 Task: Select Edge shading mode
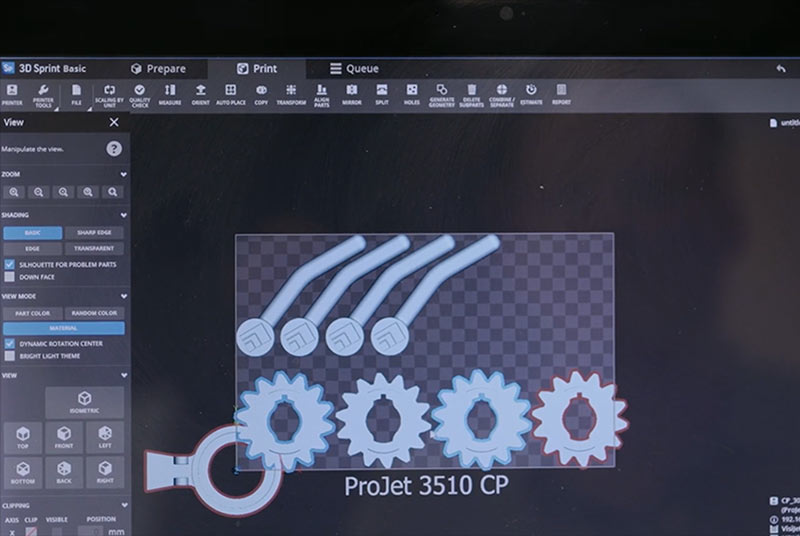(x=33, y=248)
